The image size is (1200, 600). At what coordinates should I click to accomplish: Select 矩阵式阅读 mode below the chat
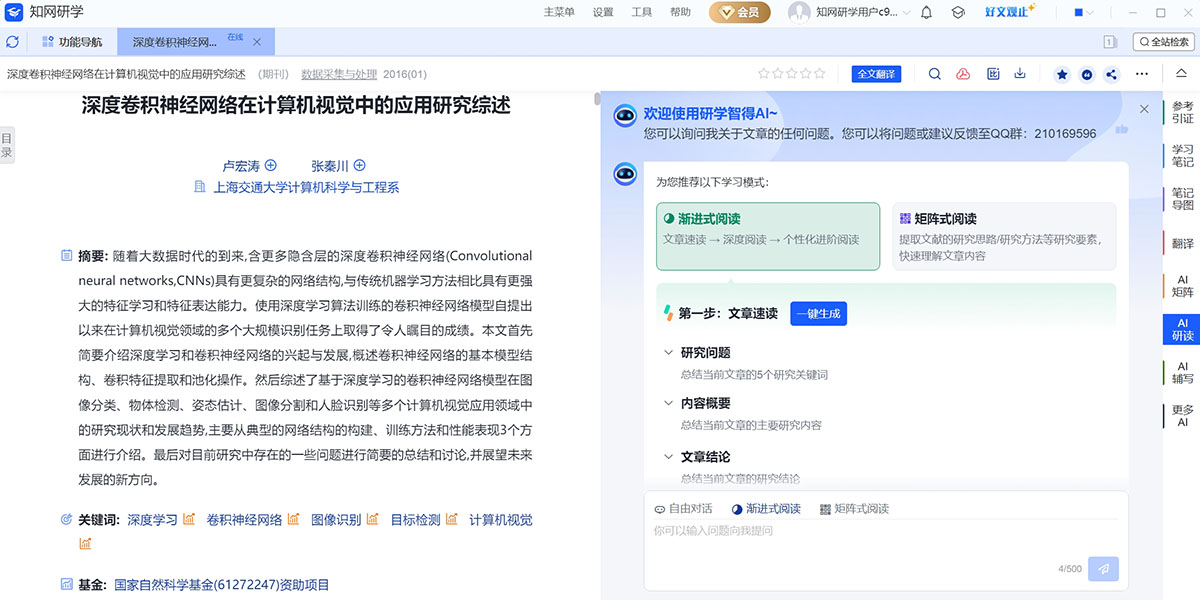(x=854, y=509)
